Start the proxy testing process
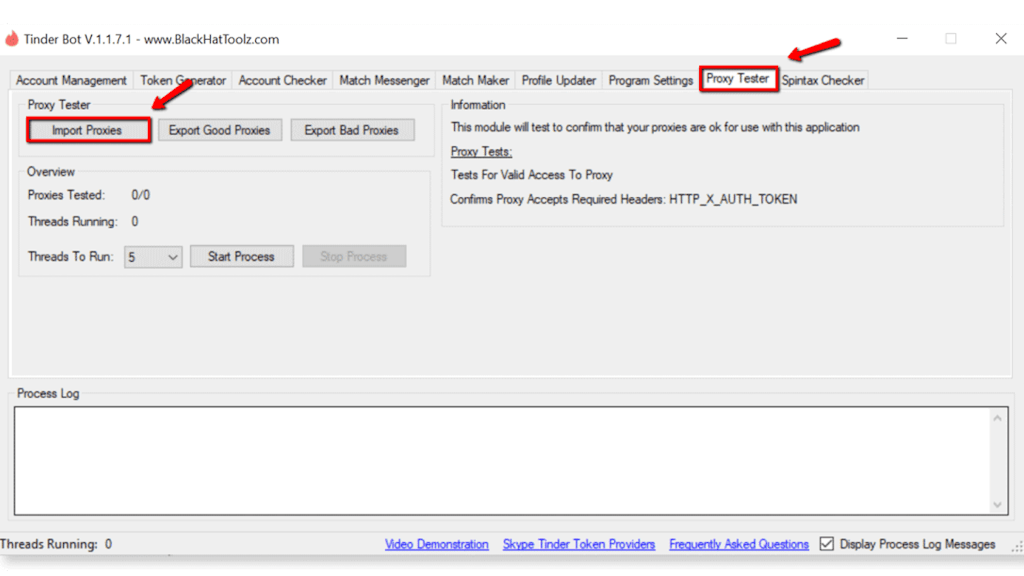1024x576 pixels. click(x=242, y=257)
